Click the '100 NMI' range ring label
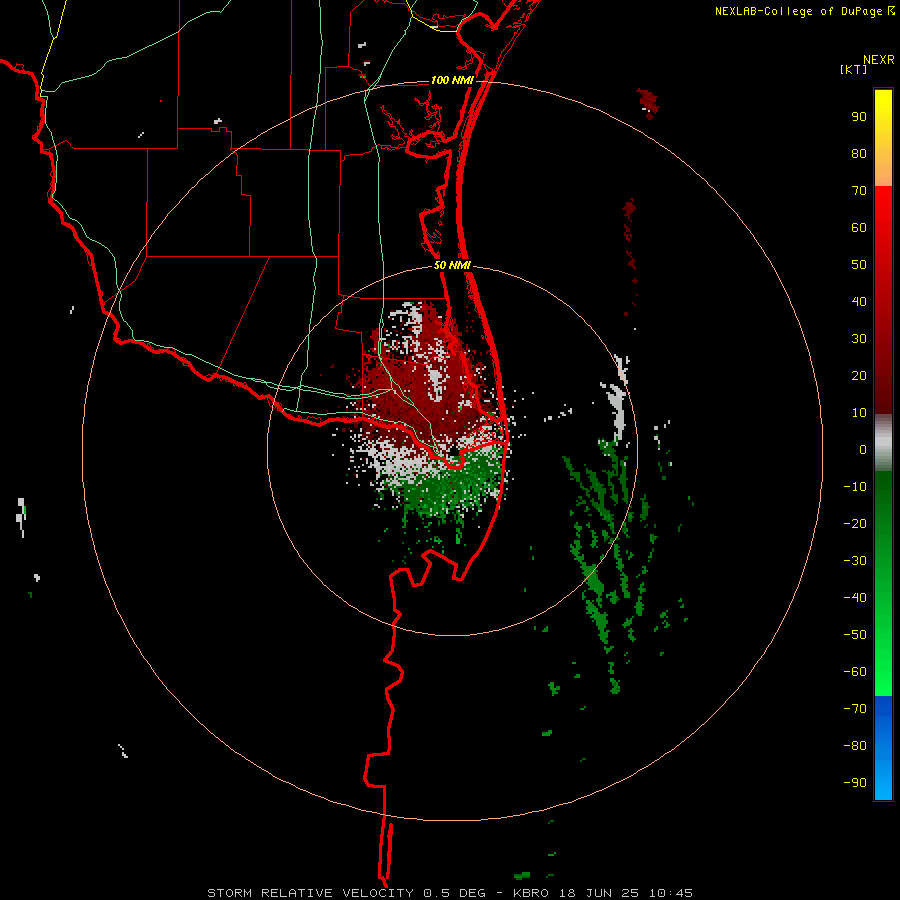The width and height of the screenshot is (900, 900). (x=452, y=80)
